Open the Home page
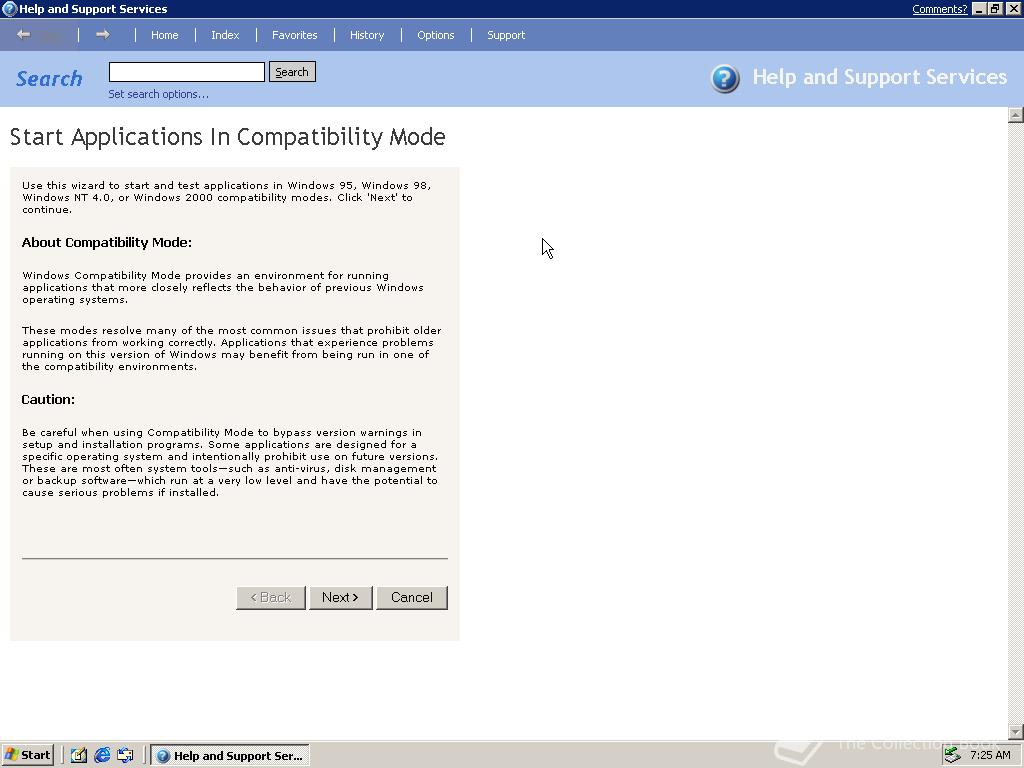The width and height of the screenshot is (1024, 768). [165, 35]
